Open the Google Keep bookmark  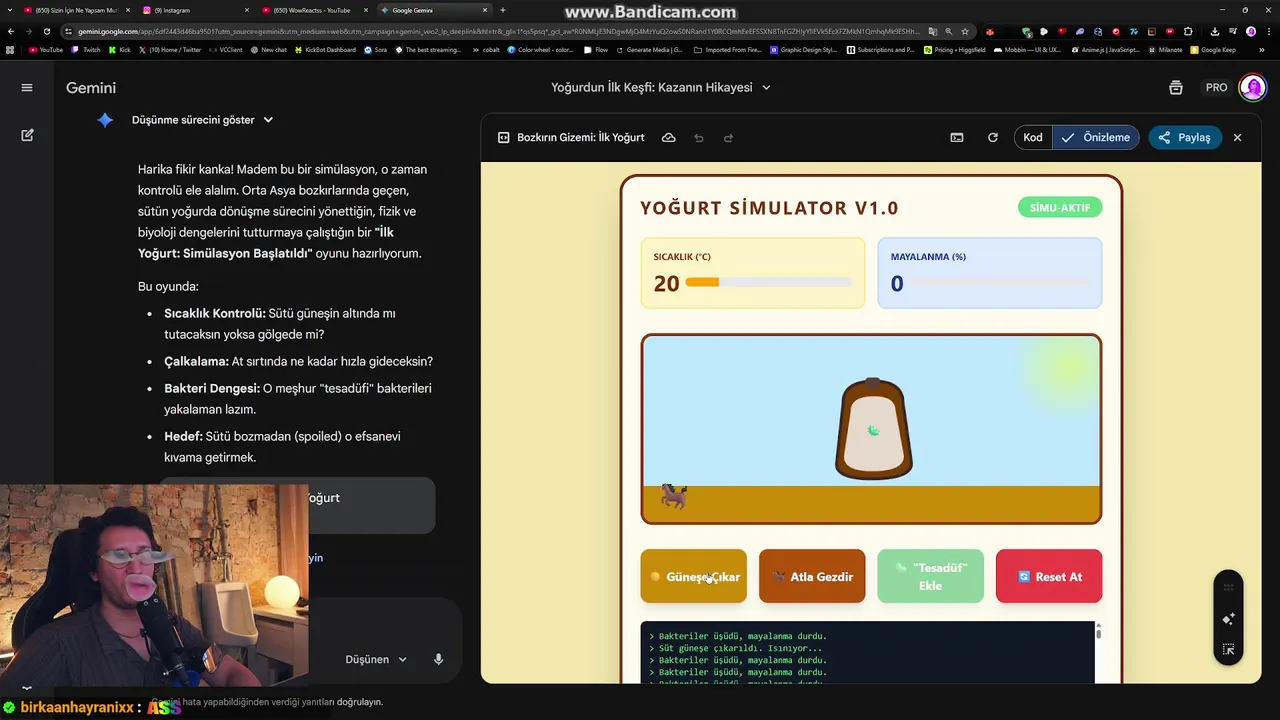pyautogui.click(x=1213, y=49)
